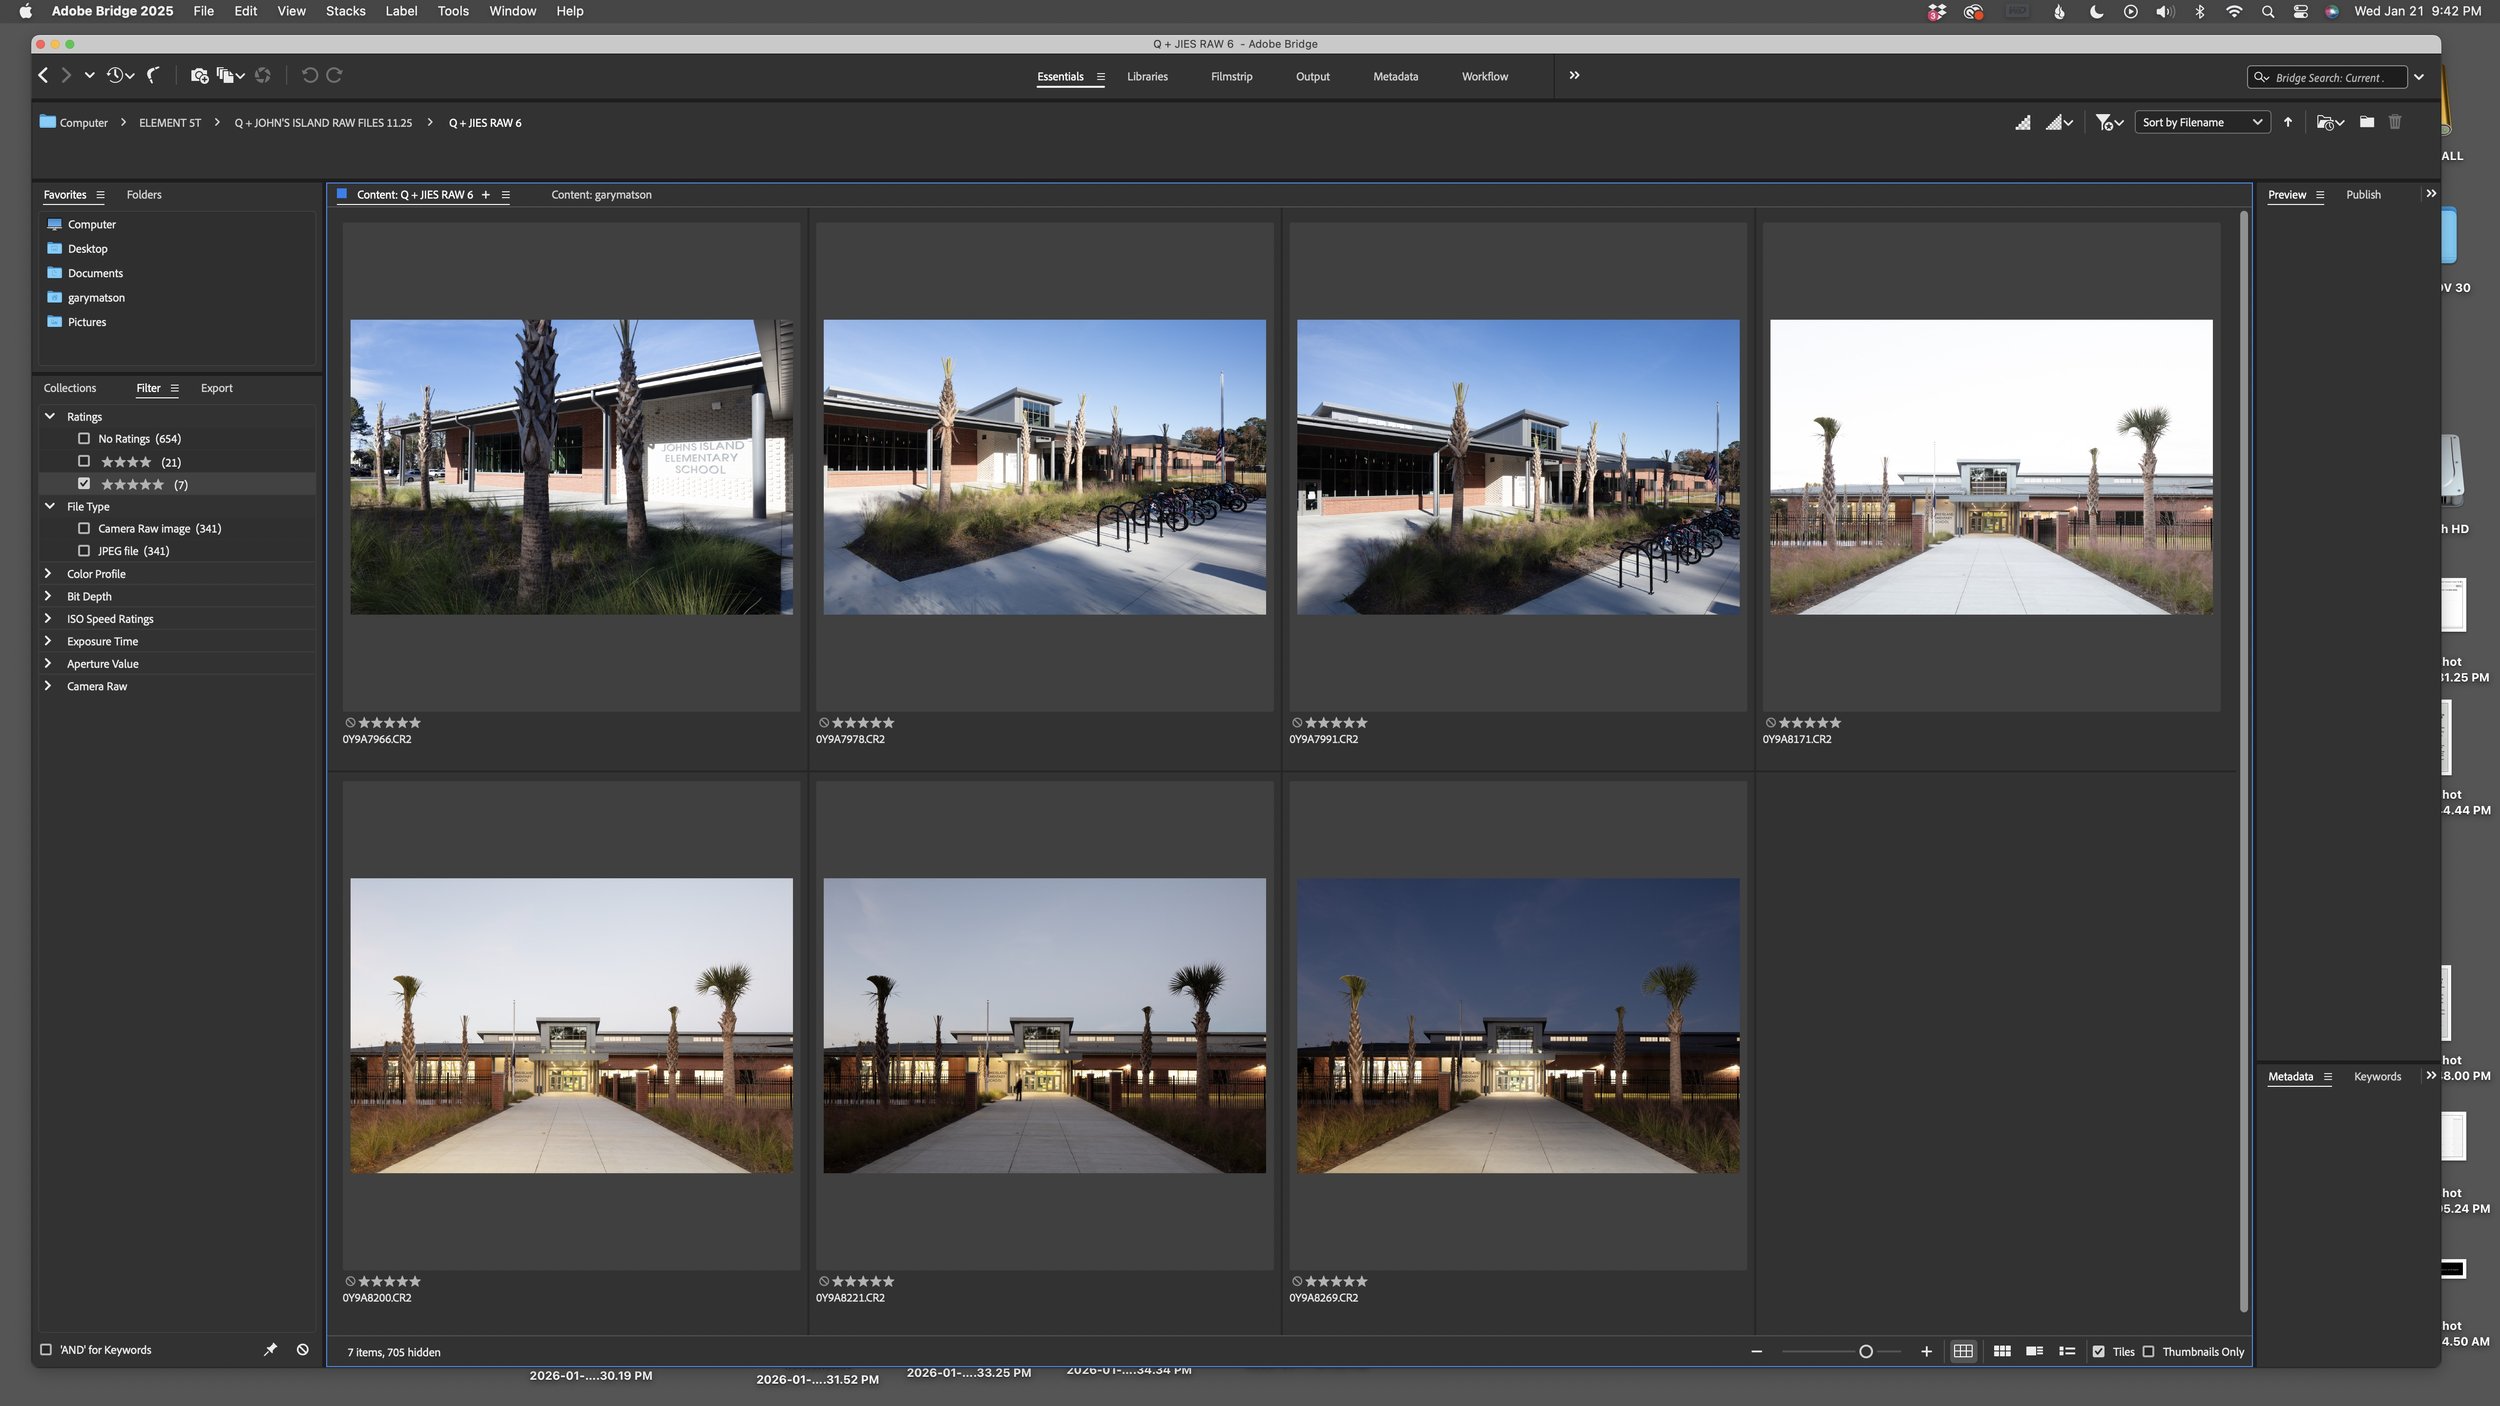Click the ascending order arrow icon
Viewport: 2500px width, 1406px height.
[2288, 122]
